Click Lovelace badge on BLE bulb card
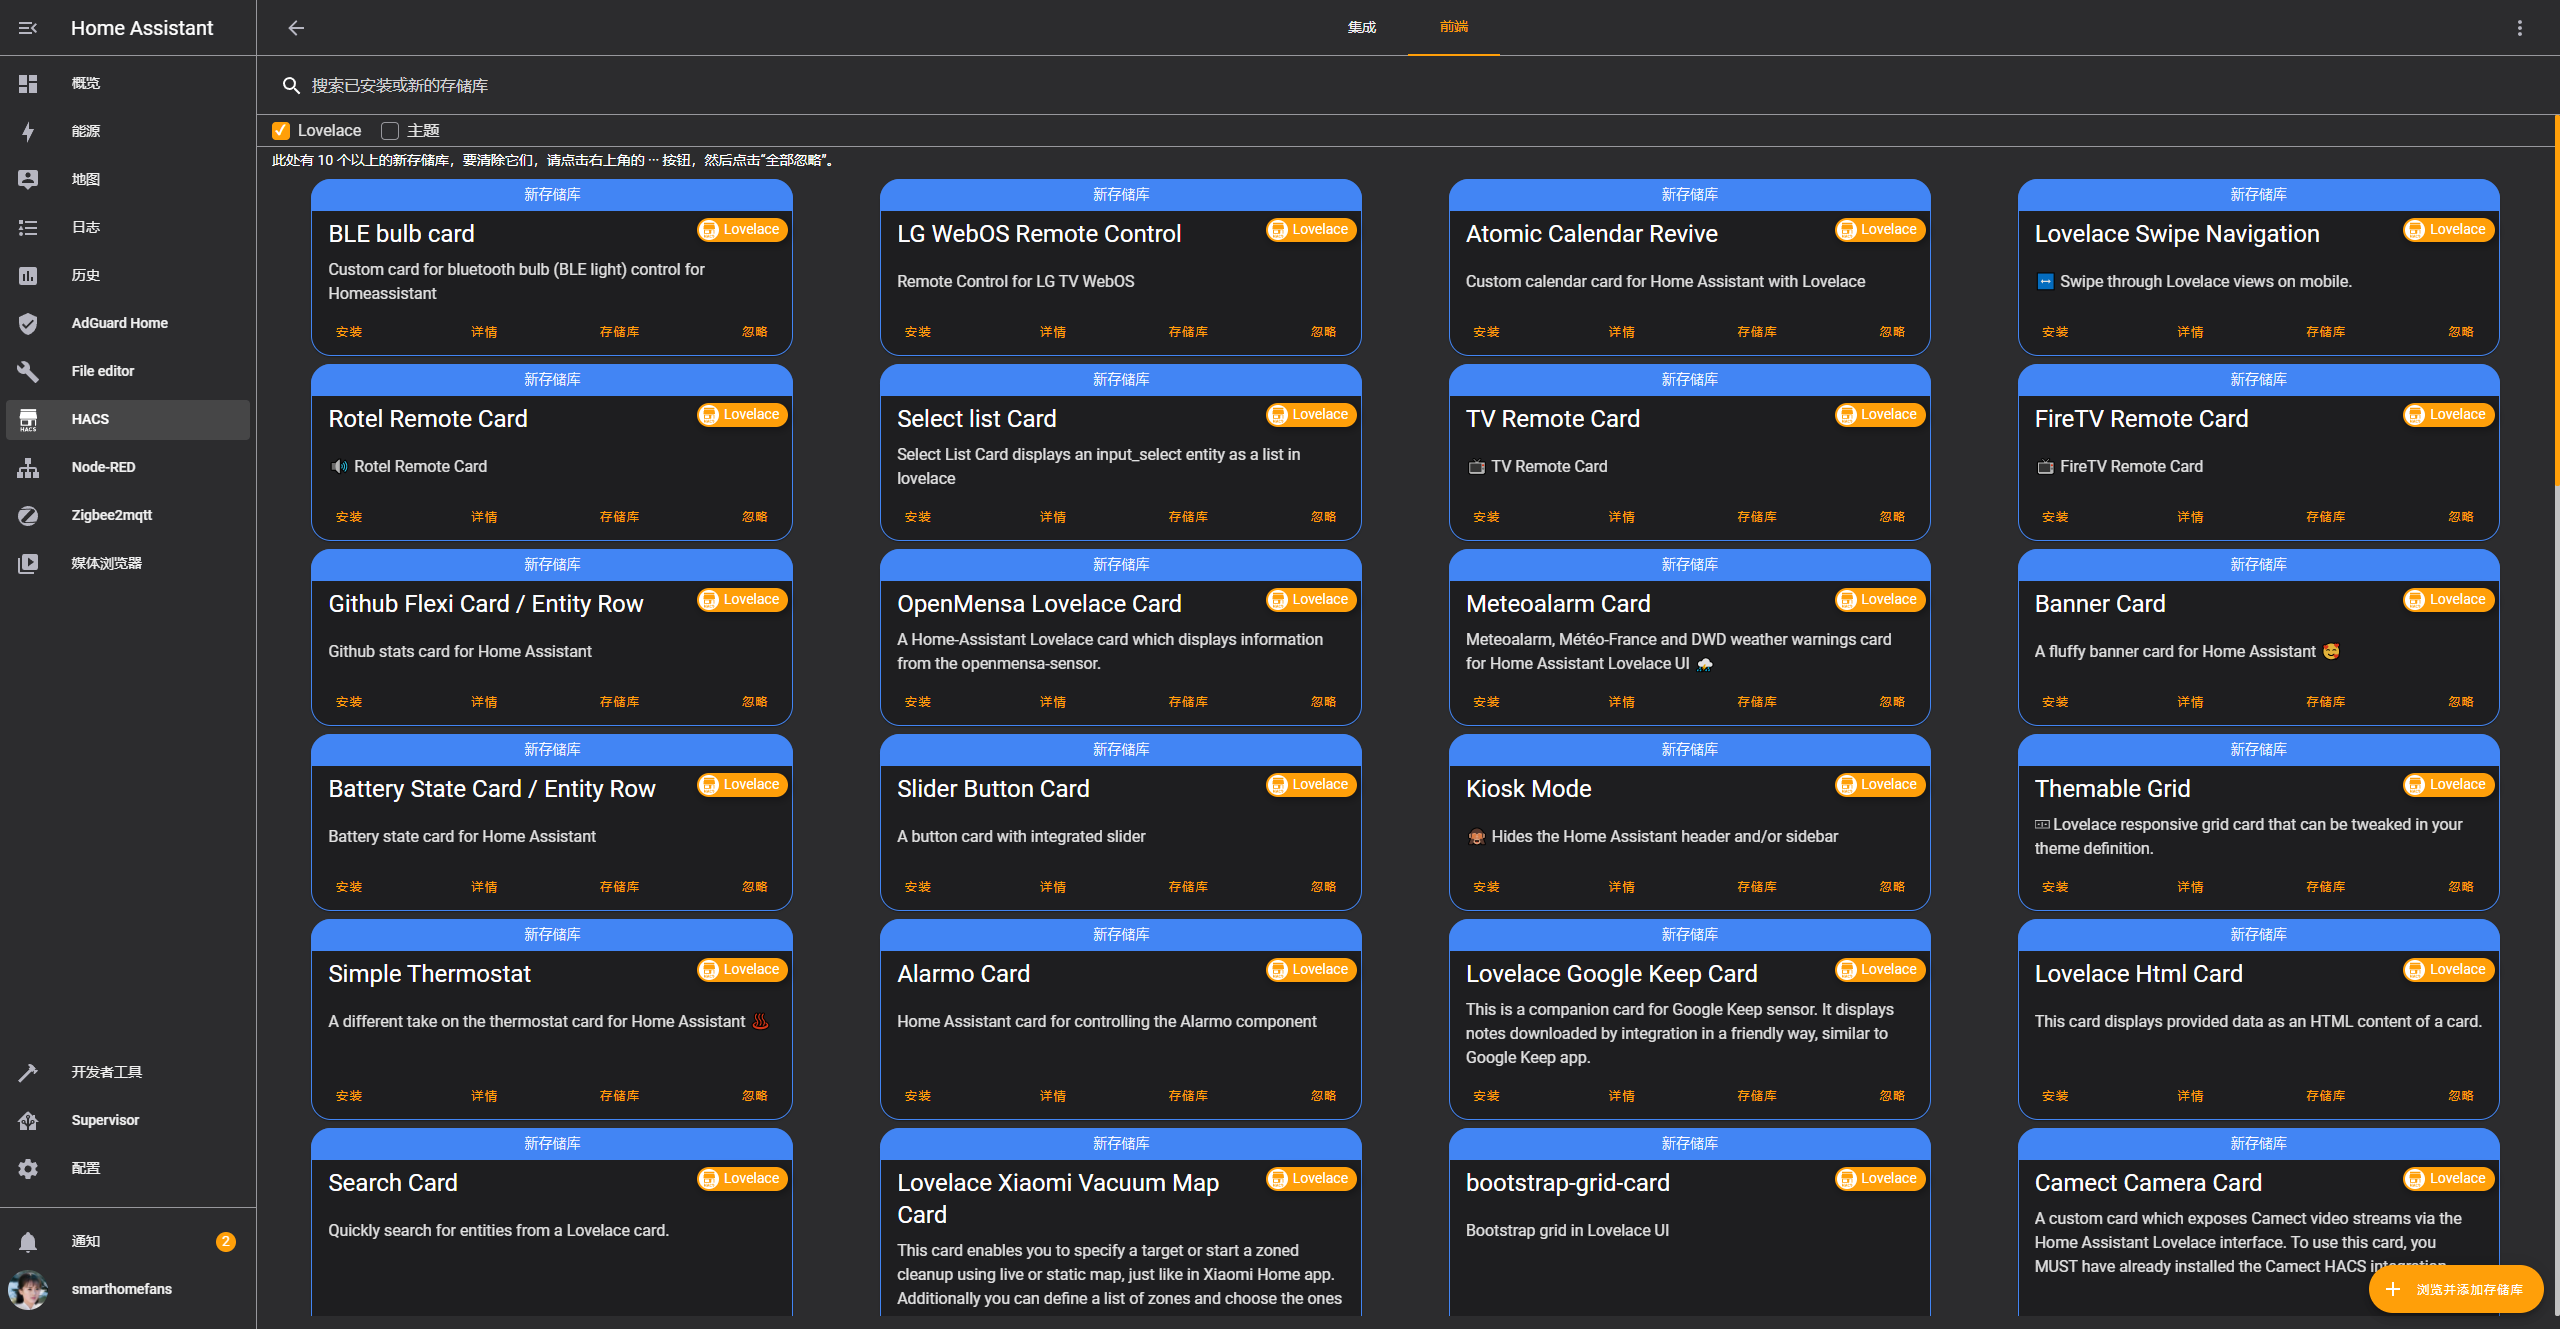 (x=742, y=230)
